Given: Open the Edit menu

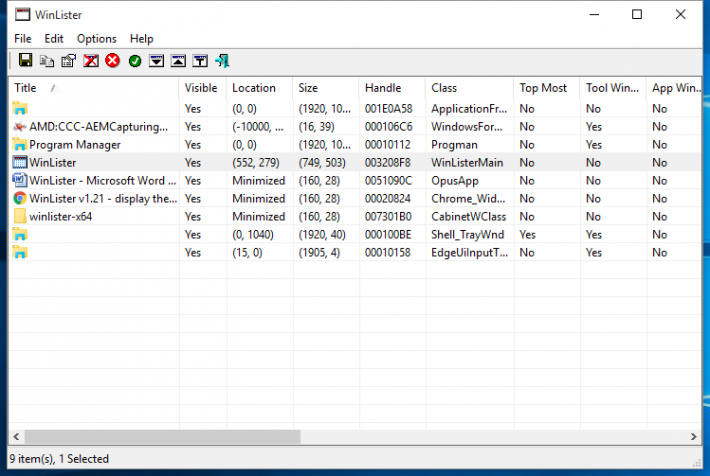Looking at the screenshot, I should [x=54, y=38].
